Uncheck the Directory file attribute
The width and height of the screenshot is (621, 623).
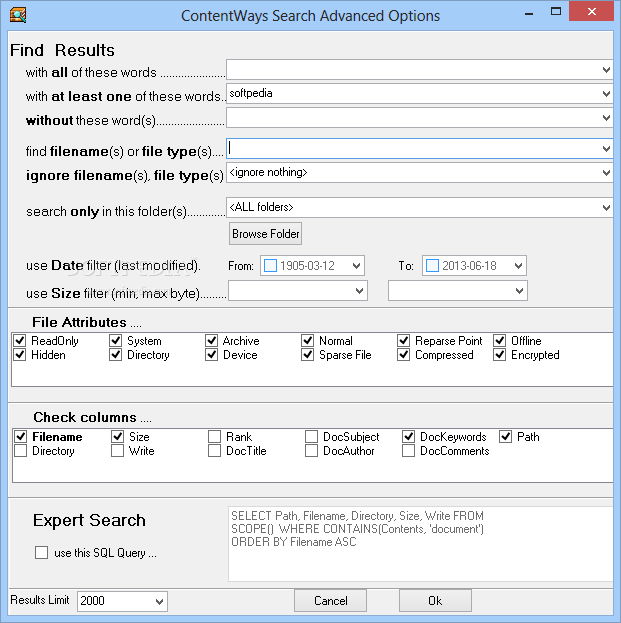coord(116,354)
